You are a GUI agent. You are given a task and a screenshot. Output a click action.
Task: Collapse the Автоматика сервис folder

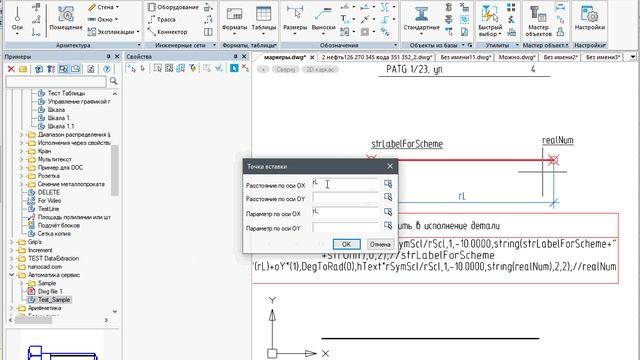tap(12, 275)
